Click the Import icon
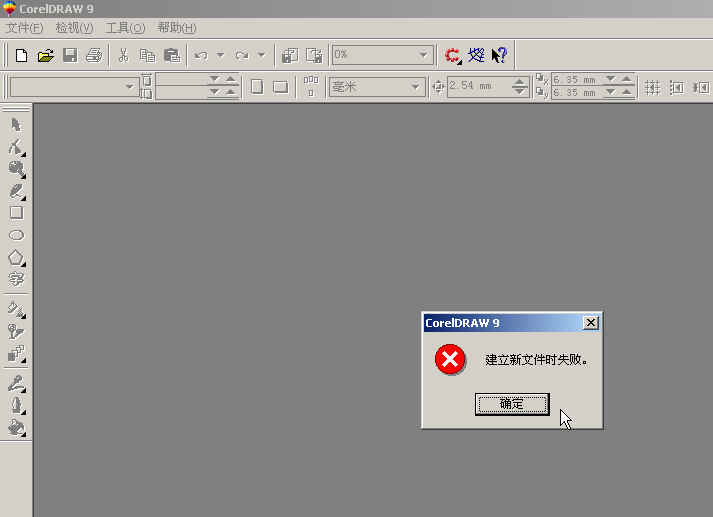Screen dimensions: 713x517 click(289, 55)
